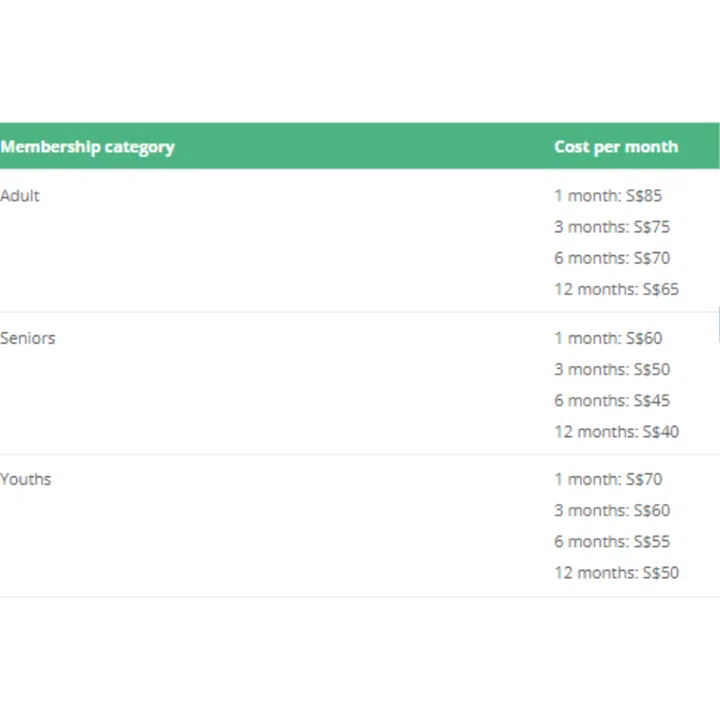The height and width of the screenshot is (720, 720).
Task: Click the Membership category column header
Action: [x=87, y=147]
